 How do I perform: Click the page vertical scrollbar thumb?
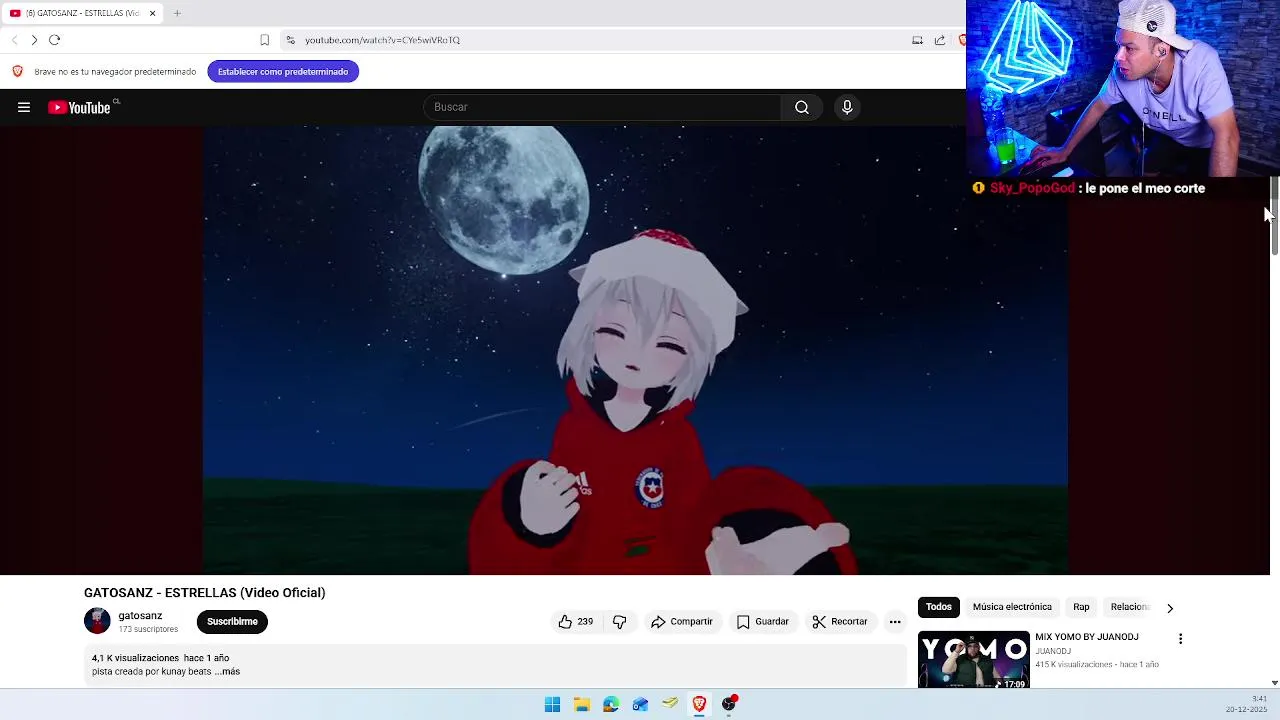[x=1275, y=216]
